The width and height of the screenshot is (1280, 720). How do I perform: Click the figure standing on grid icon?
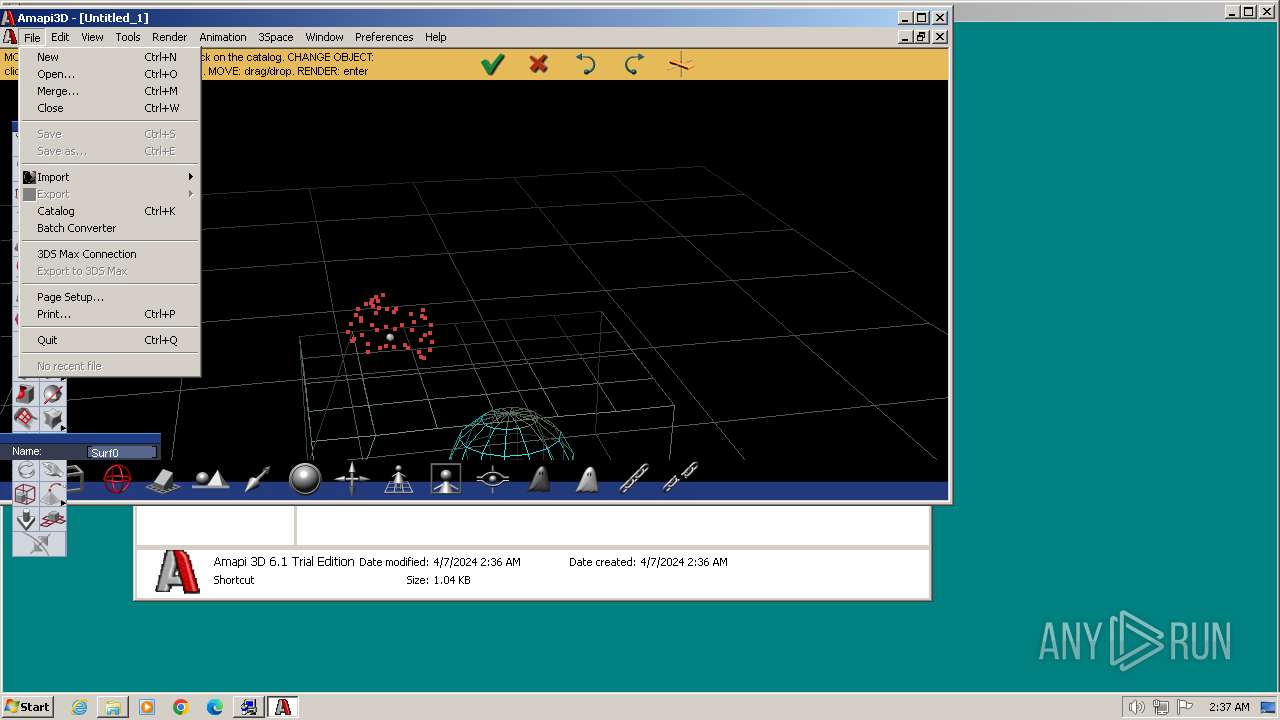(x=399, y=480)
